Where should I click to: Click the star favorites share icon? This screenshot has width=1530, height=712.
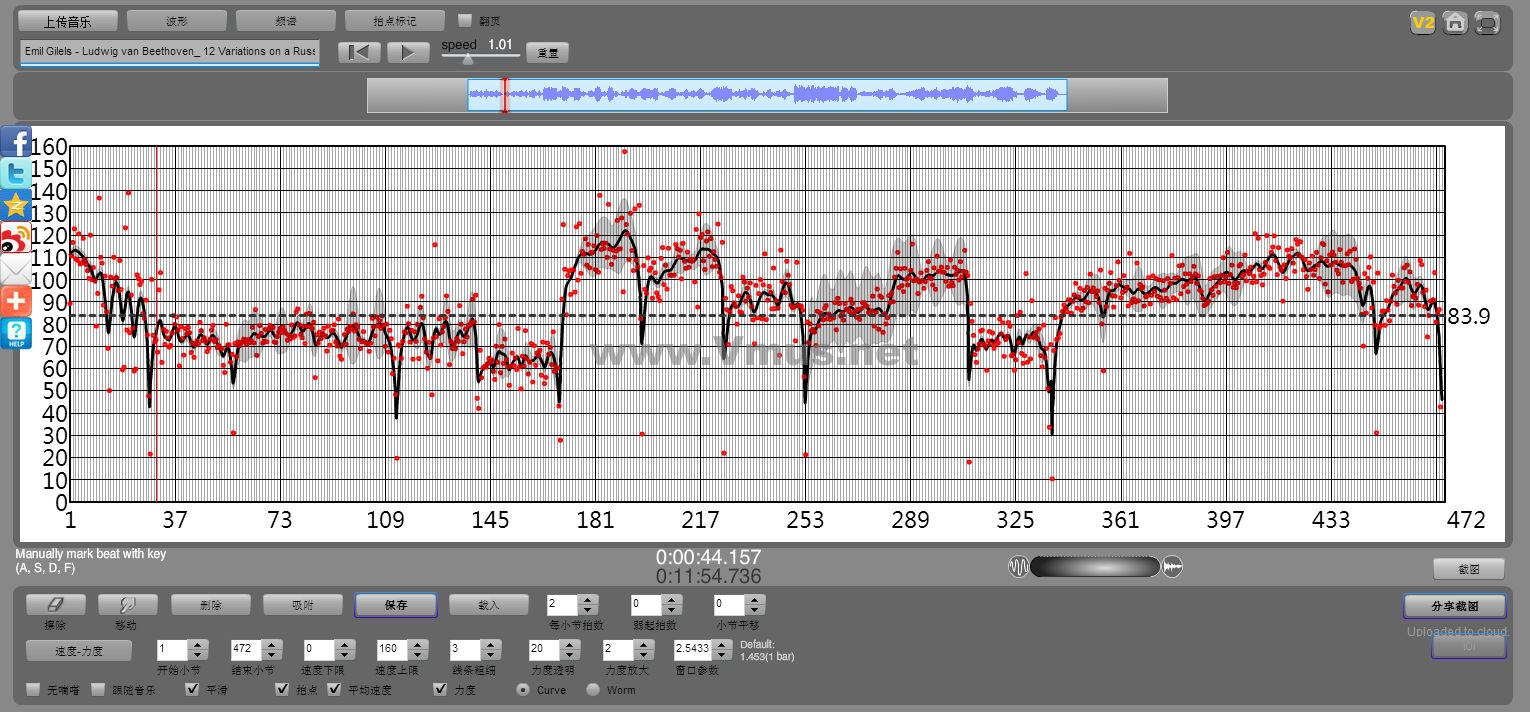[x=16, y=207]
